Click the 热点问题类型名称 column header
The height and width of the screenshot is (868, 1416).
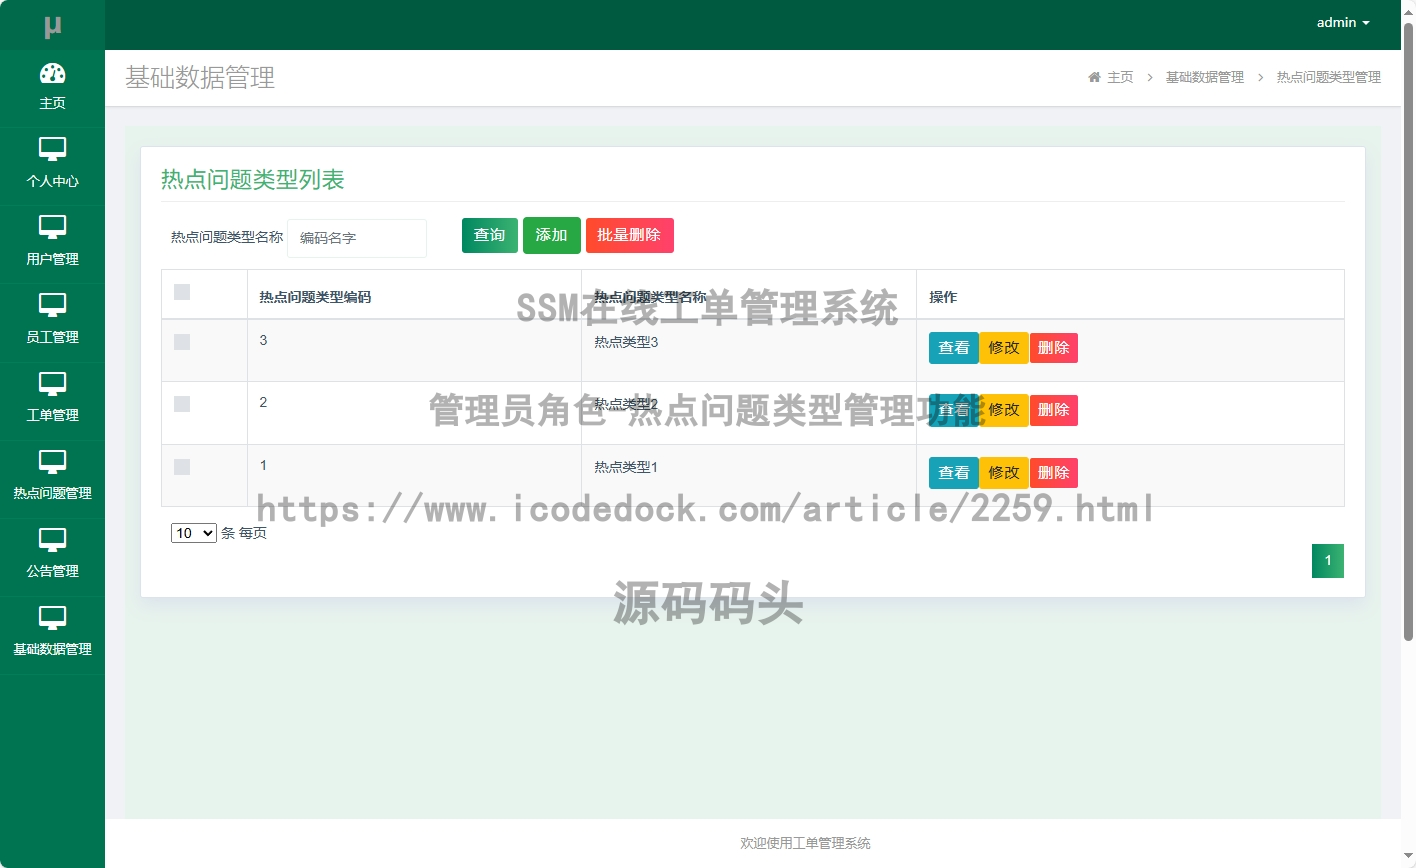click(650, 297)
